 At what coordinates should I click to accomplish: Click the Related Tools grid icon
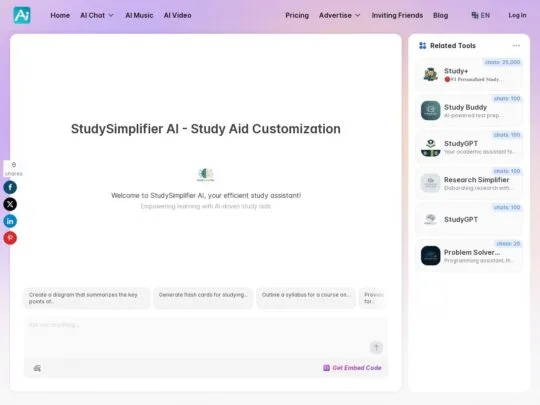point(423,45)
